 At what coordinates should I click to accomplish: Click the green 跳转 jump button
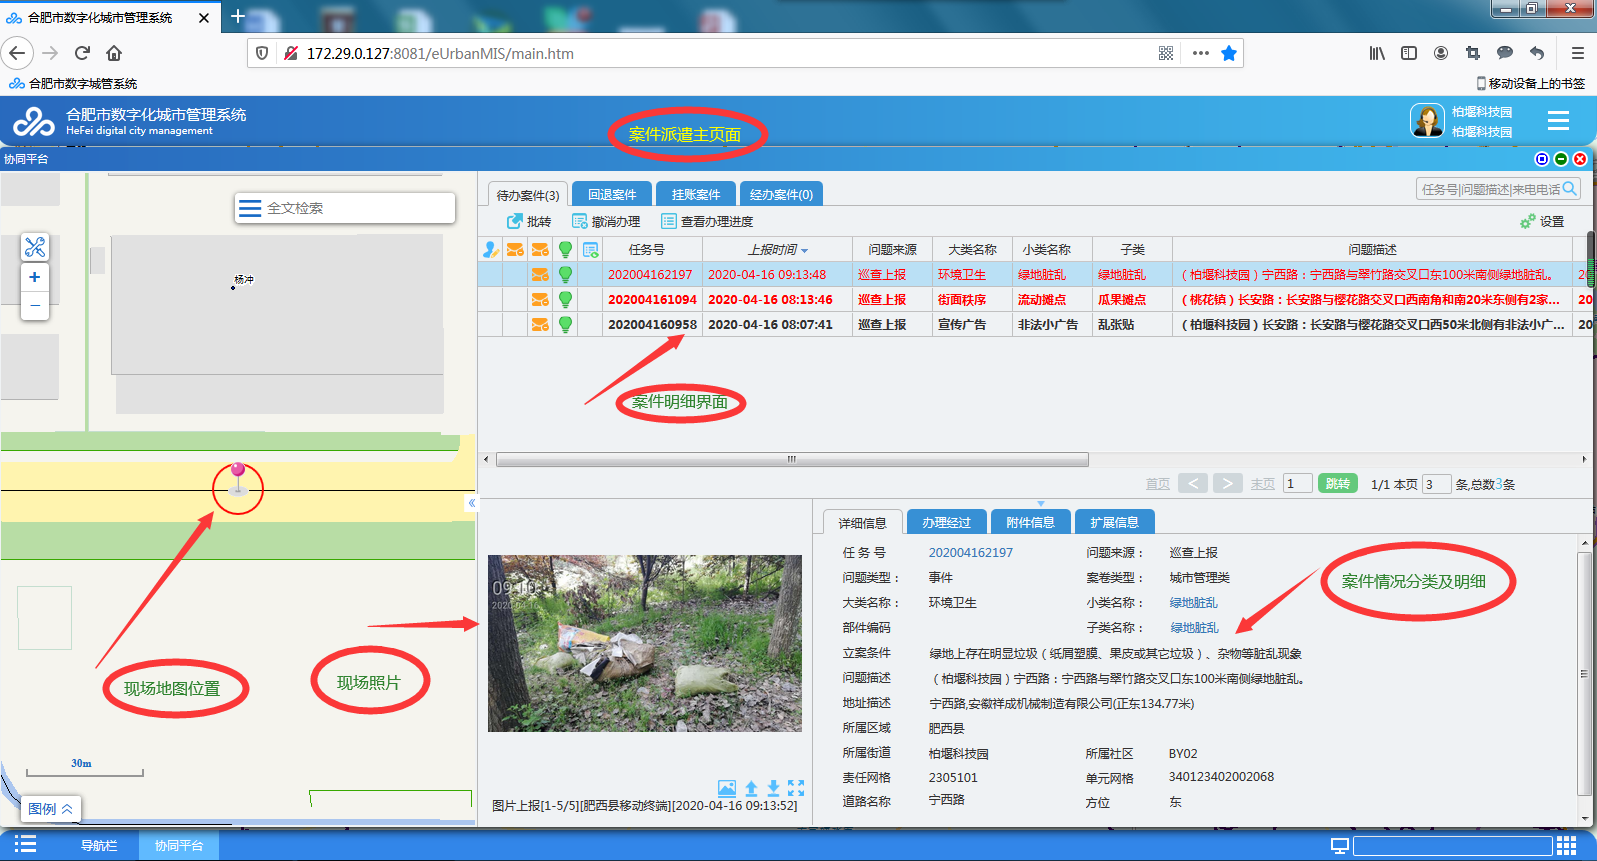[1337, 484]
